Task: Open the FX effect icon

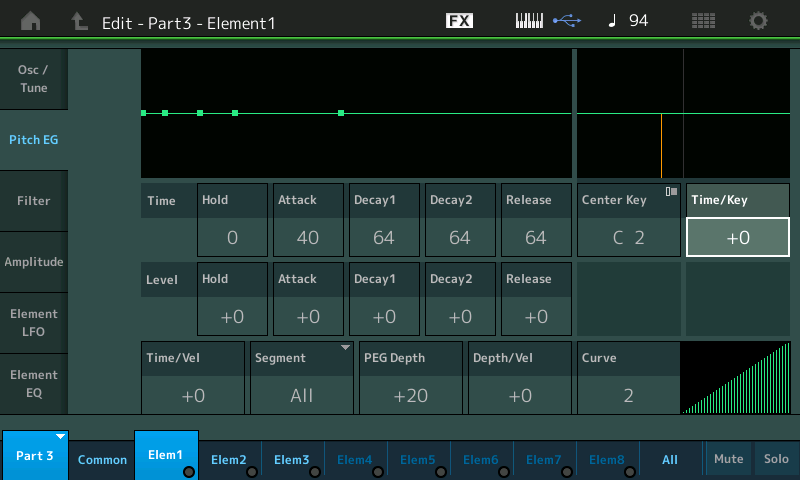Action: pos(459,20)
